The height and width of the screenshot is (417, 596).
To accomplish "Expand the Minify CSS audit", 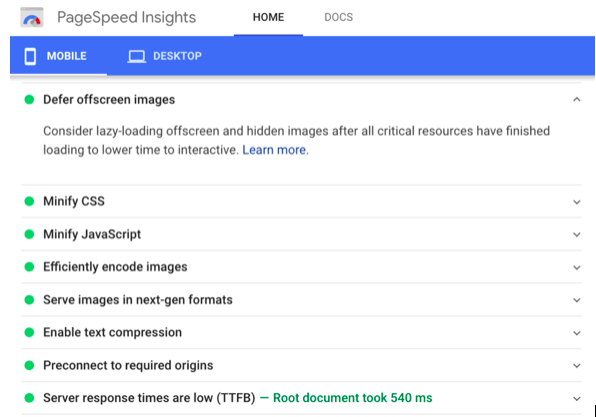I will coord(577,202).
